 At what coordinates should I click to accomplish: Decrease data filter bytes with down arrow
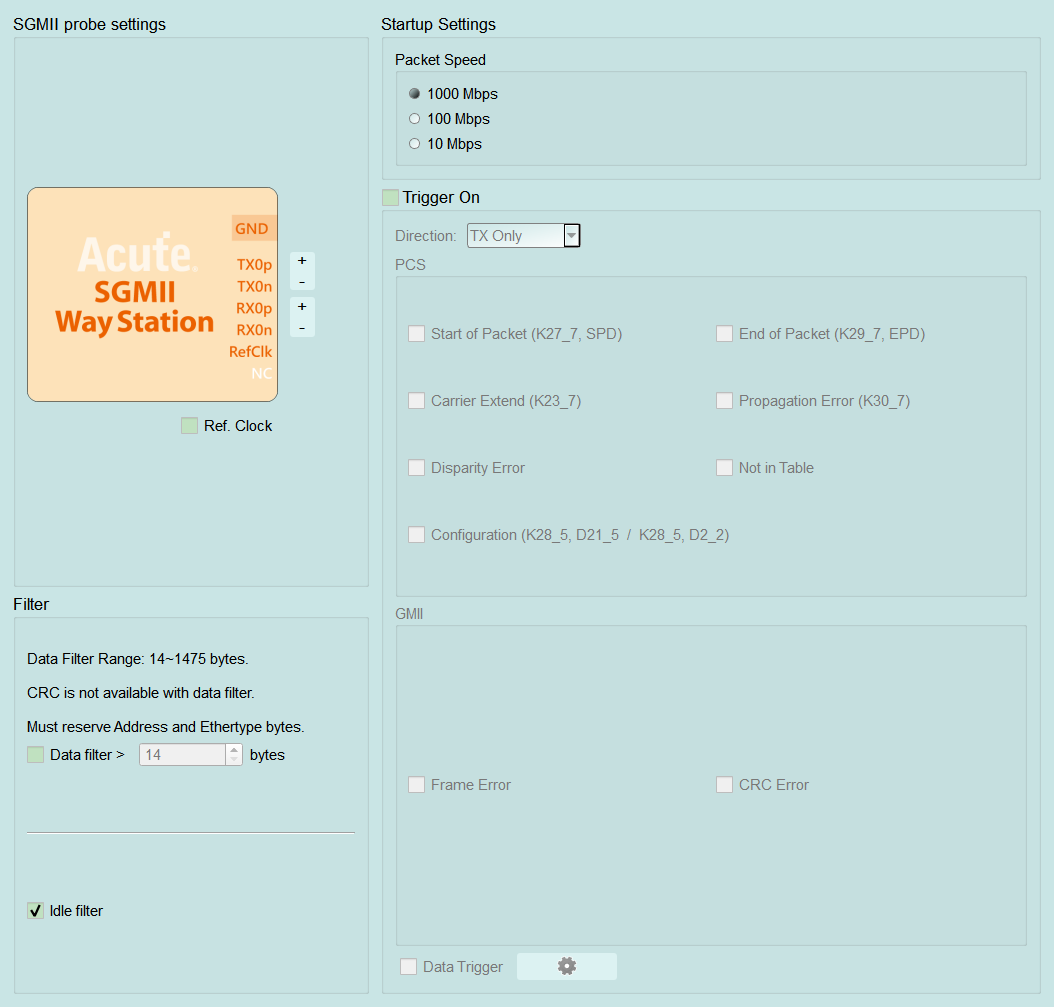[x=234, y=760]
